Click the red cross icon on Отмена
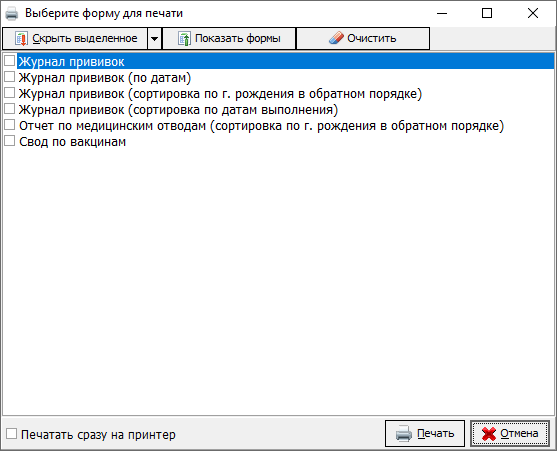This screenshot has height=451, width=557. pos(489,434)
